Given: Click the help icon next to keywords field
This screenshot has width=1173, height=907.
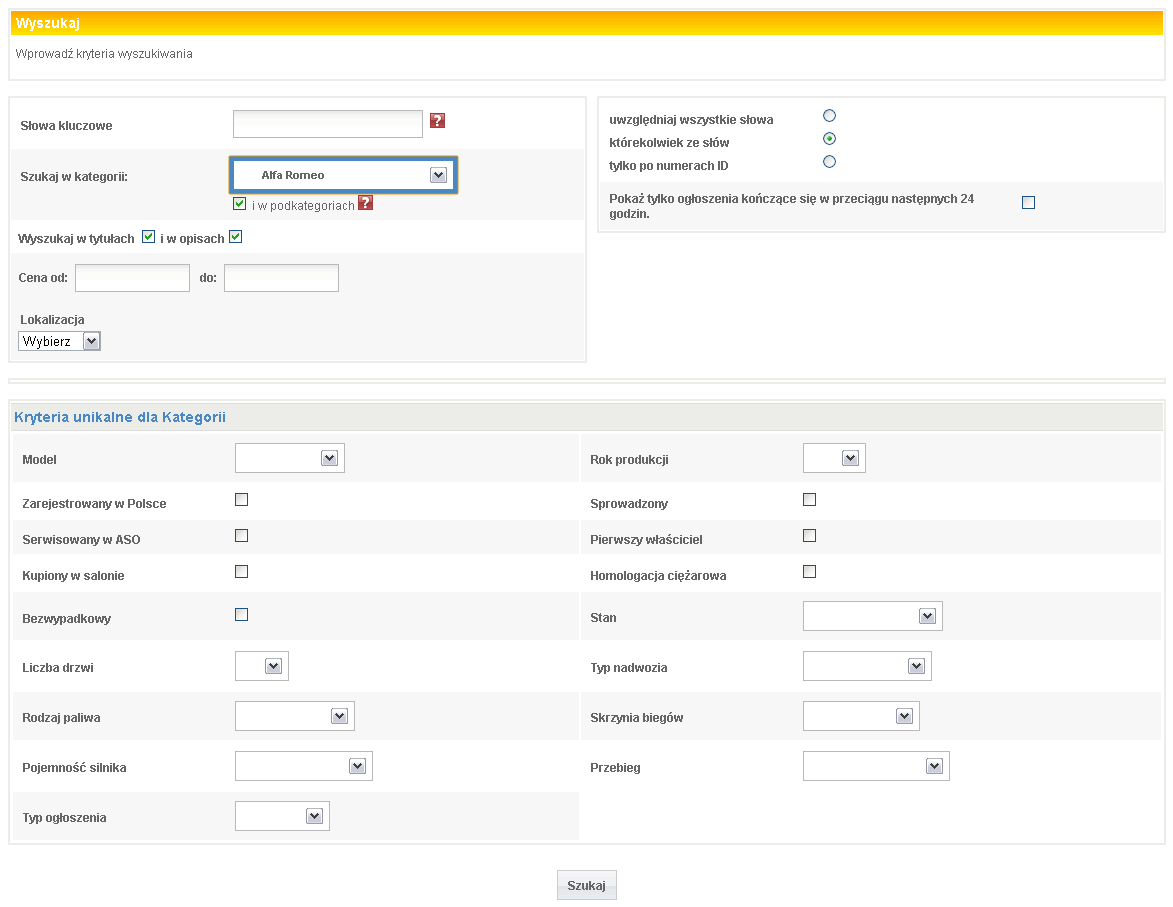Looking at the screenshot, I should pyautogui.click(x=437, y=121).
